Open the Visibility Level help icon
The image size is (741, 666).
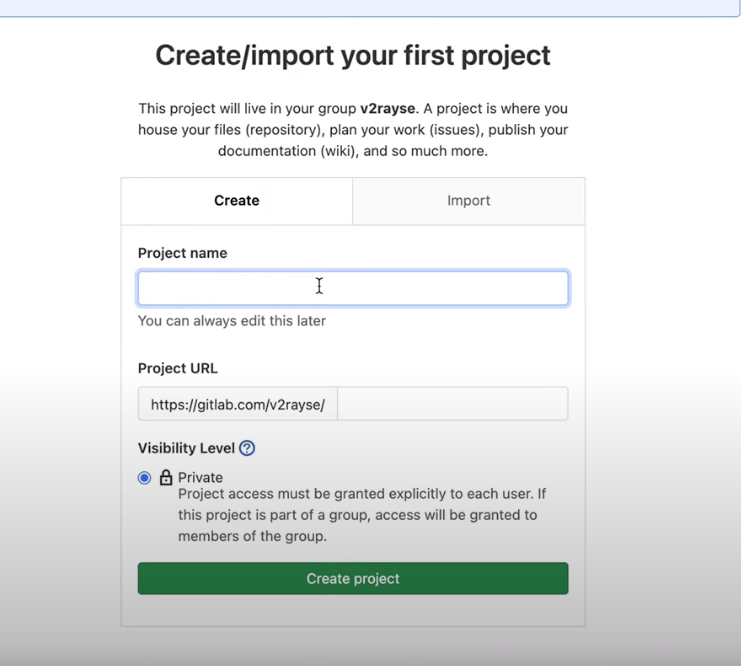247,448
